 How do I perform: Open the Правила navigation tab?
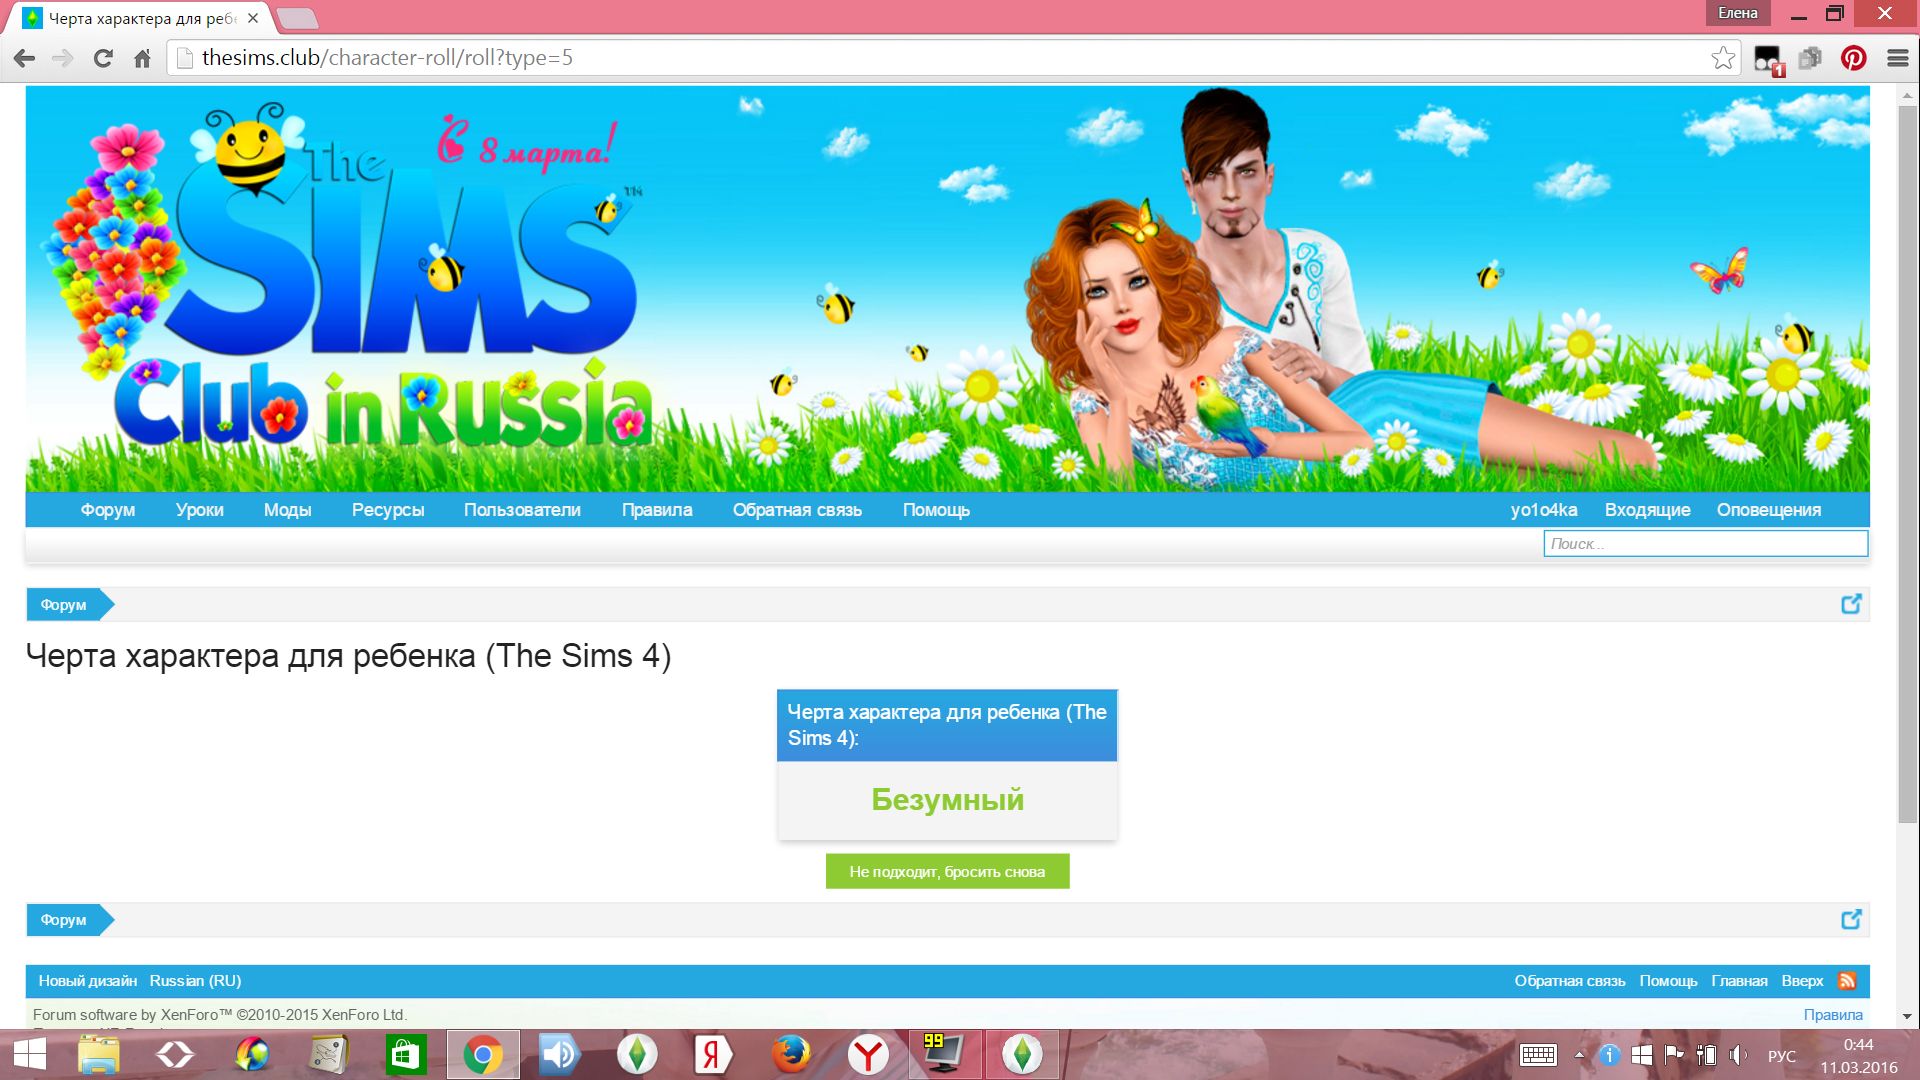[657, 510]
